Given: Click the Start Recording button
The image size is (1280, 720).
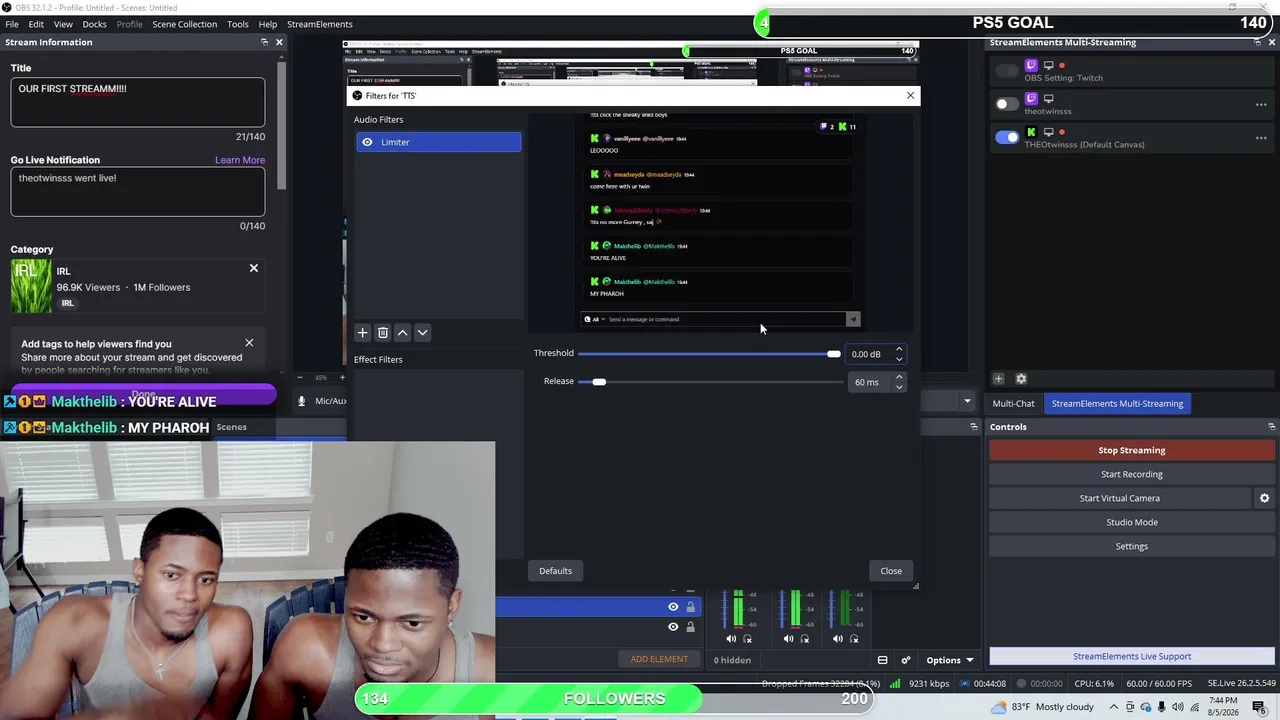Looking at the screenshot, I should click(x=1132, y=474).
